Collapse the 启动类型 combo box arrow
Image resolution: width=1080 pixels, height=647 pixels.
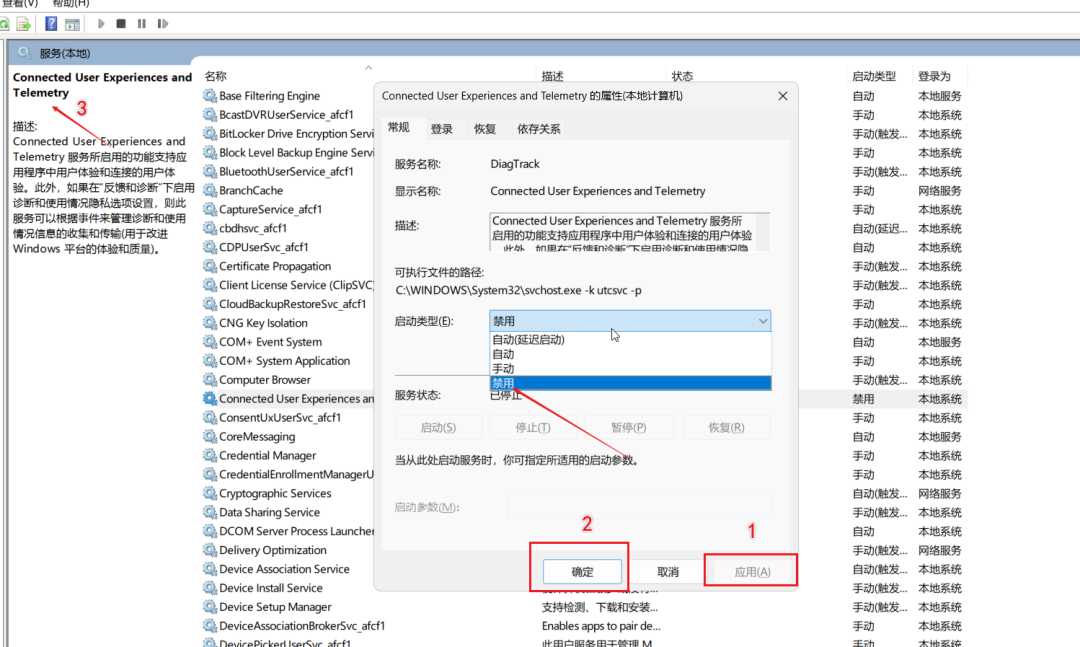763,321
